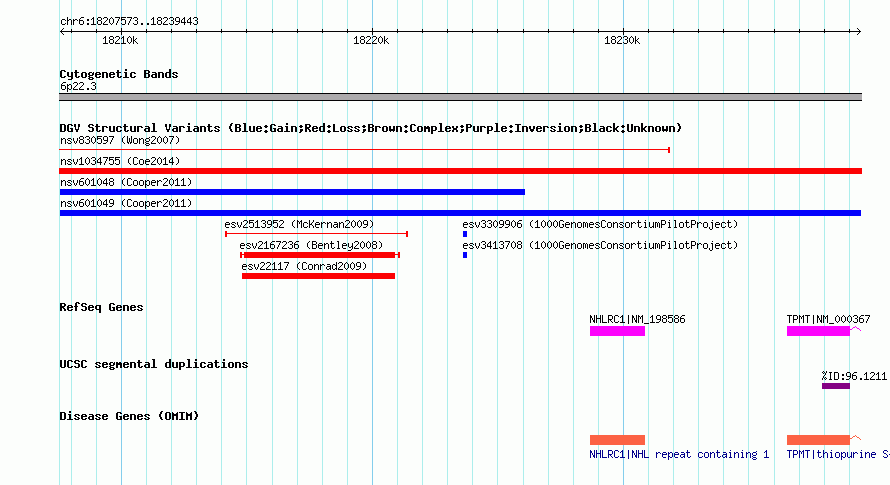Click the Cytogenetic Bands track title
Screen dimensions: 890x485
(x=119, y=74)
